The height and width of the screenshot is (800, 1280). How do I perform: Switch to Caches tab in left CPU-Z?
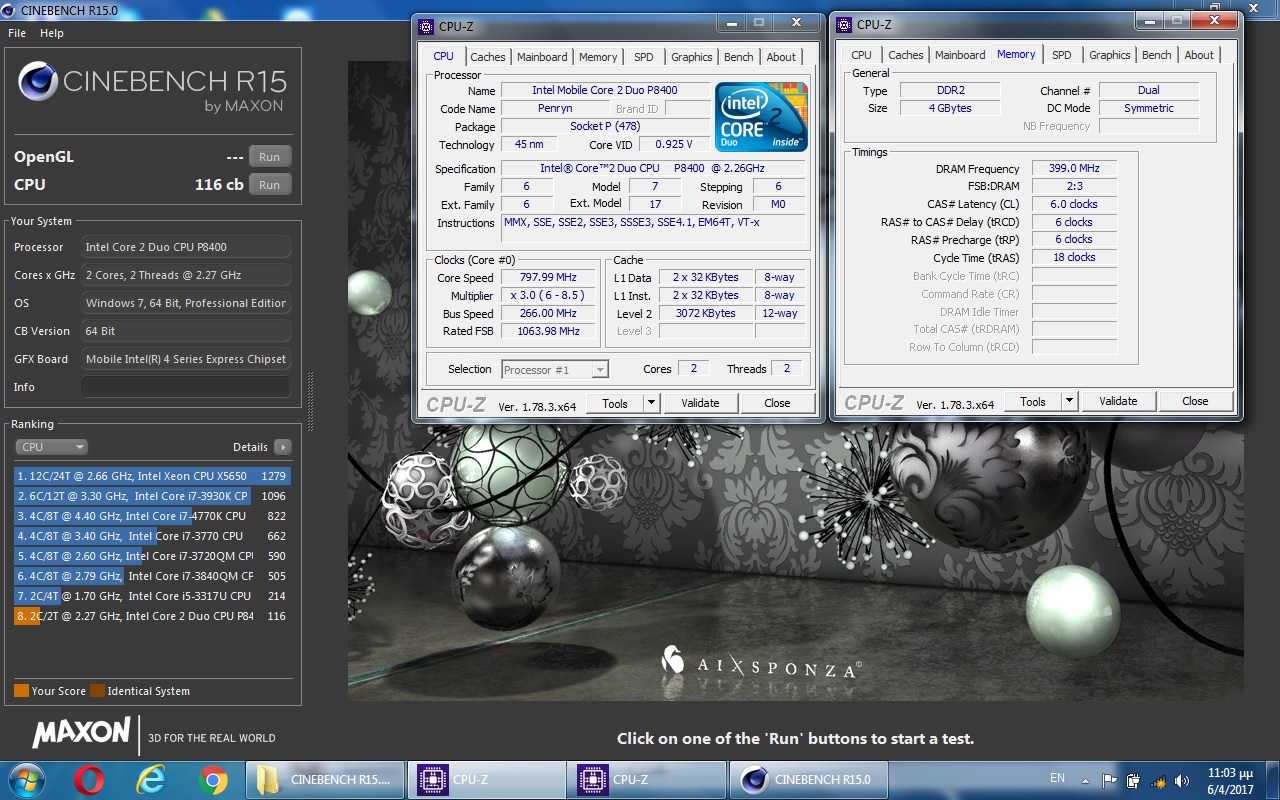pos(488,57)
